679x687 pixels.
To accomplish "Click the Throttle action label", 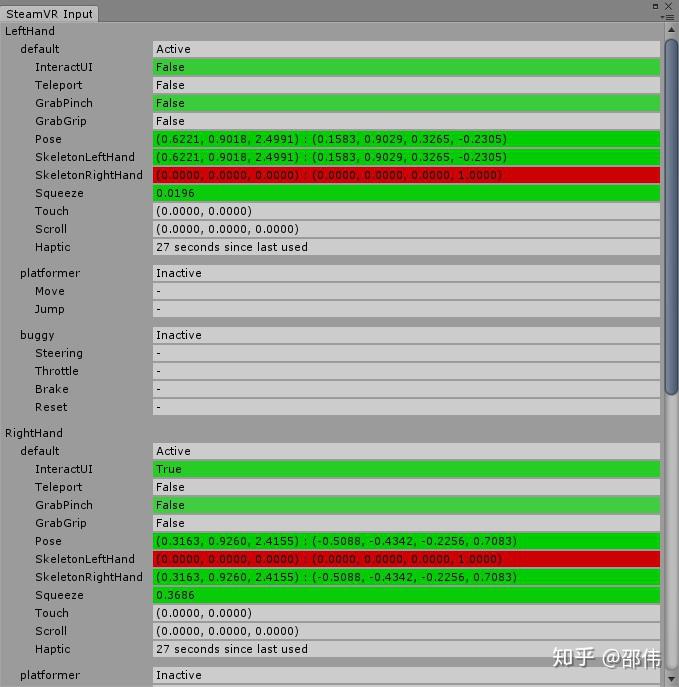I will [x=57, y=371].
